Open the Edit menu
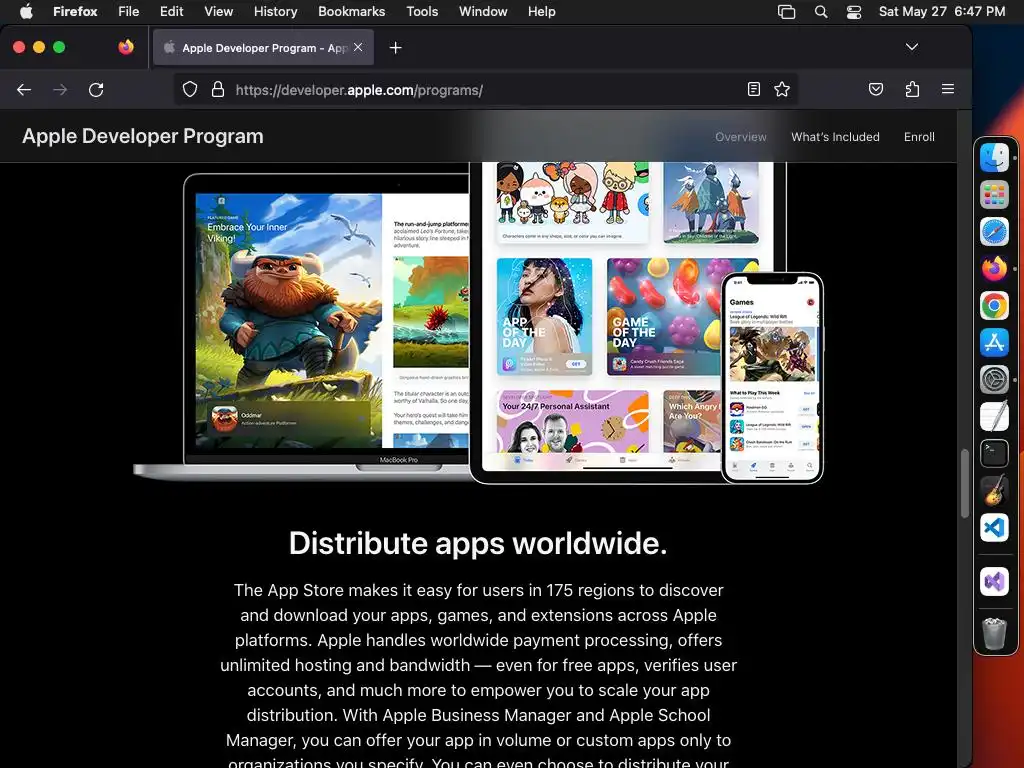Screen dimensions: 1024x768 coord(171,11)
